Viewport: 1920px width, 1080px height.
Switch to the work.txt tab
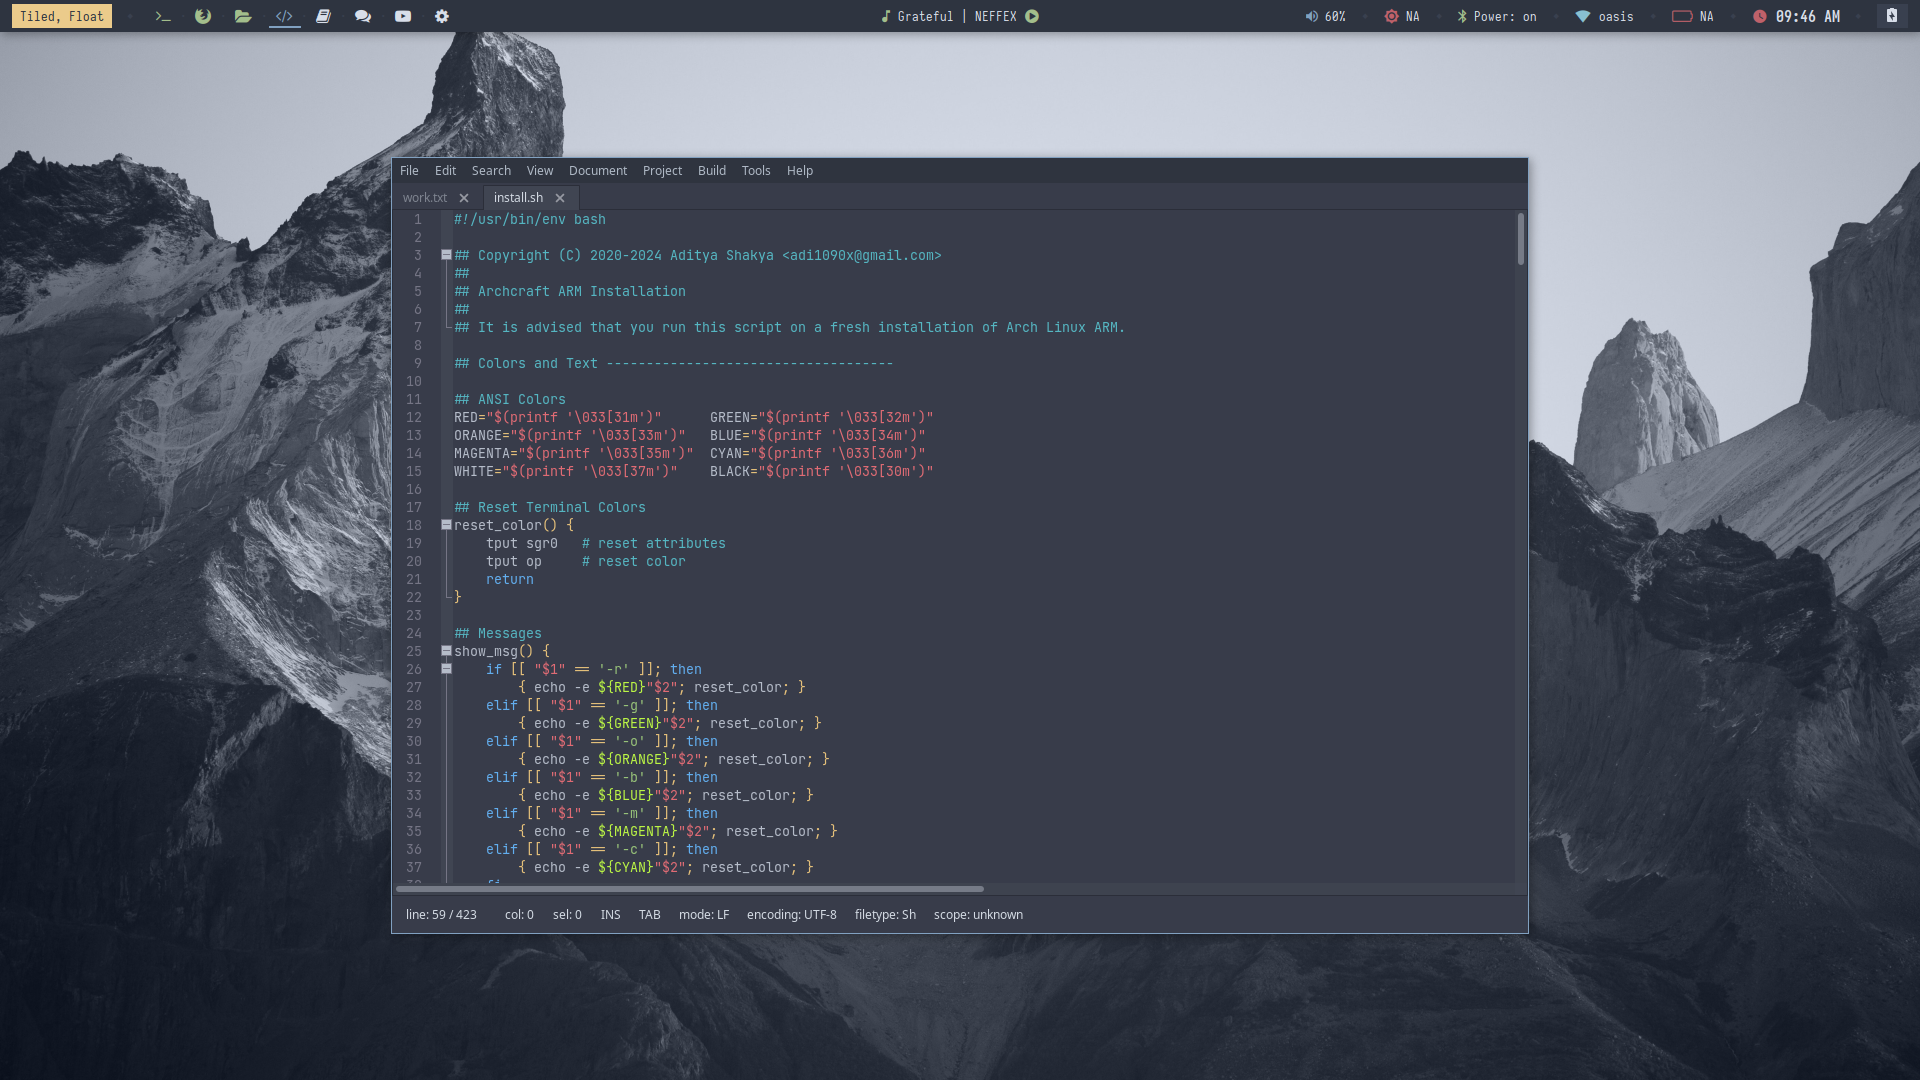425,198
